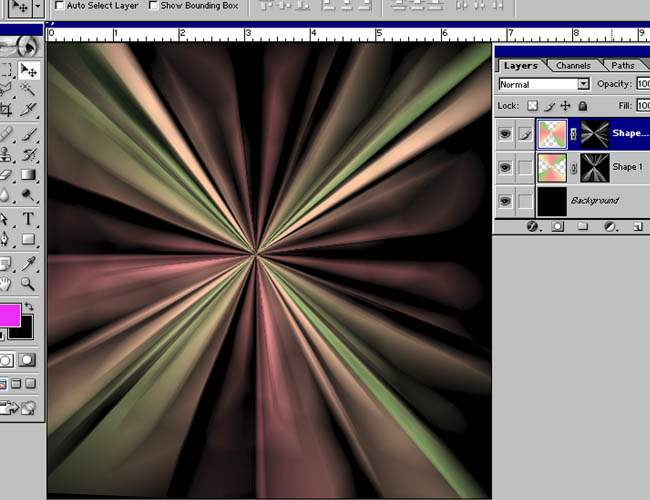Select the selected Shape layer's vector mask thumbnail
This screenshot has height=500, width=650.
pyautogui.click(x=595, y=134)
